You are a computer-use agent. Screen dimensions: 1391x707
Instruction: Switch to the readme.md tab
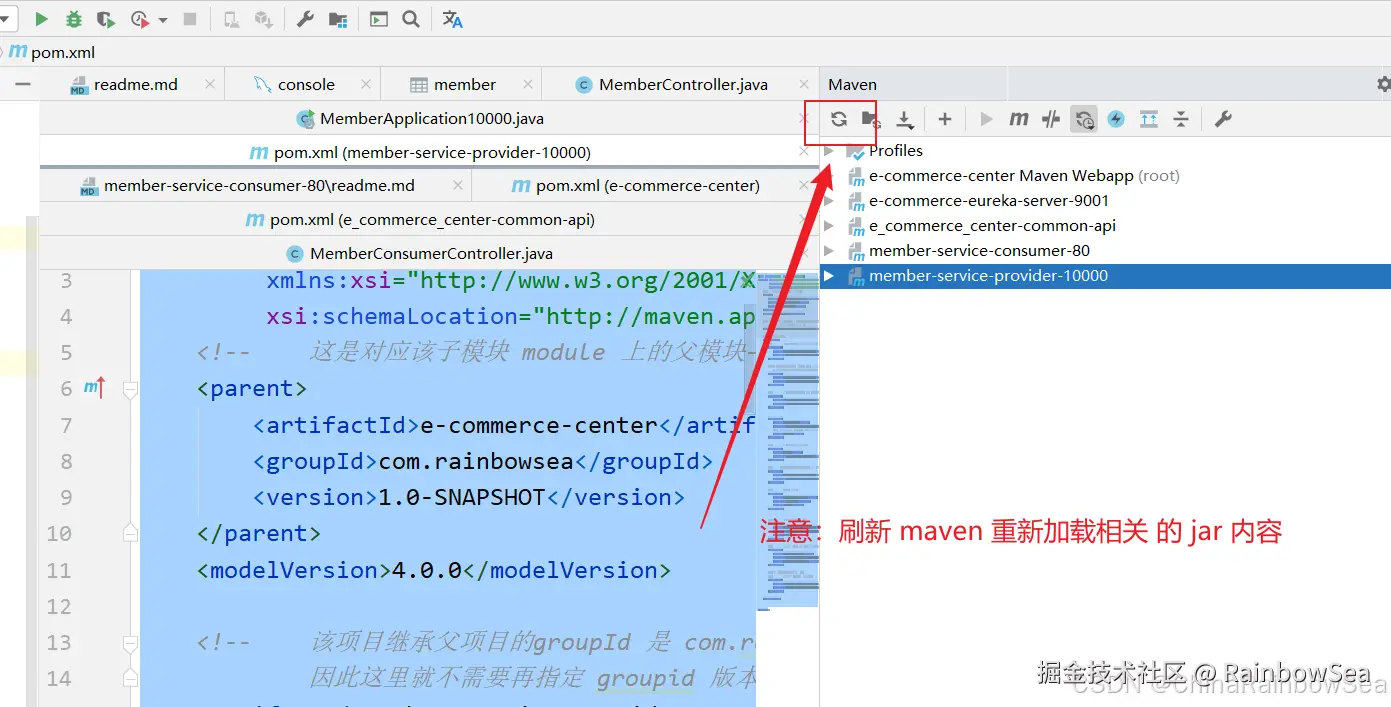pyautogui.click(x=135, y=84)
